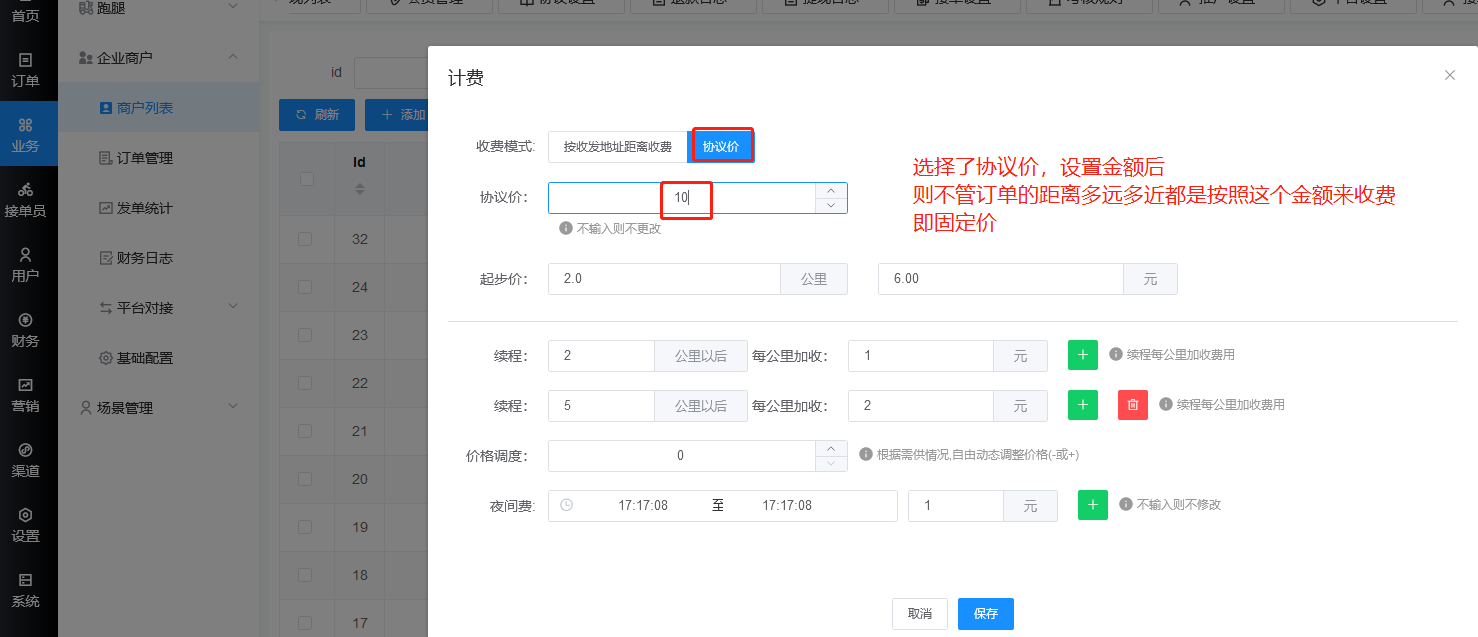Viewport: 1478px width, 637px height.
Task: Click info icon beside 不输入则不更改 hint
Action: point(566,228)
